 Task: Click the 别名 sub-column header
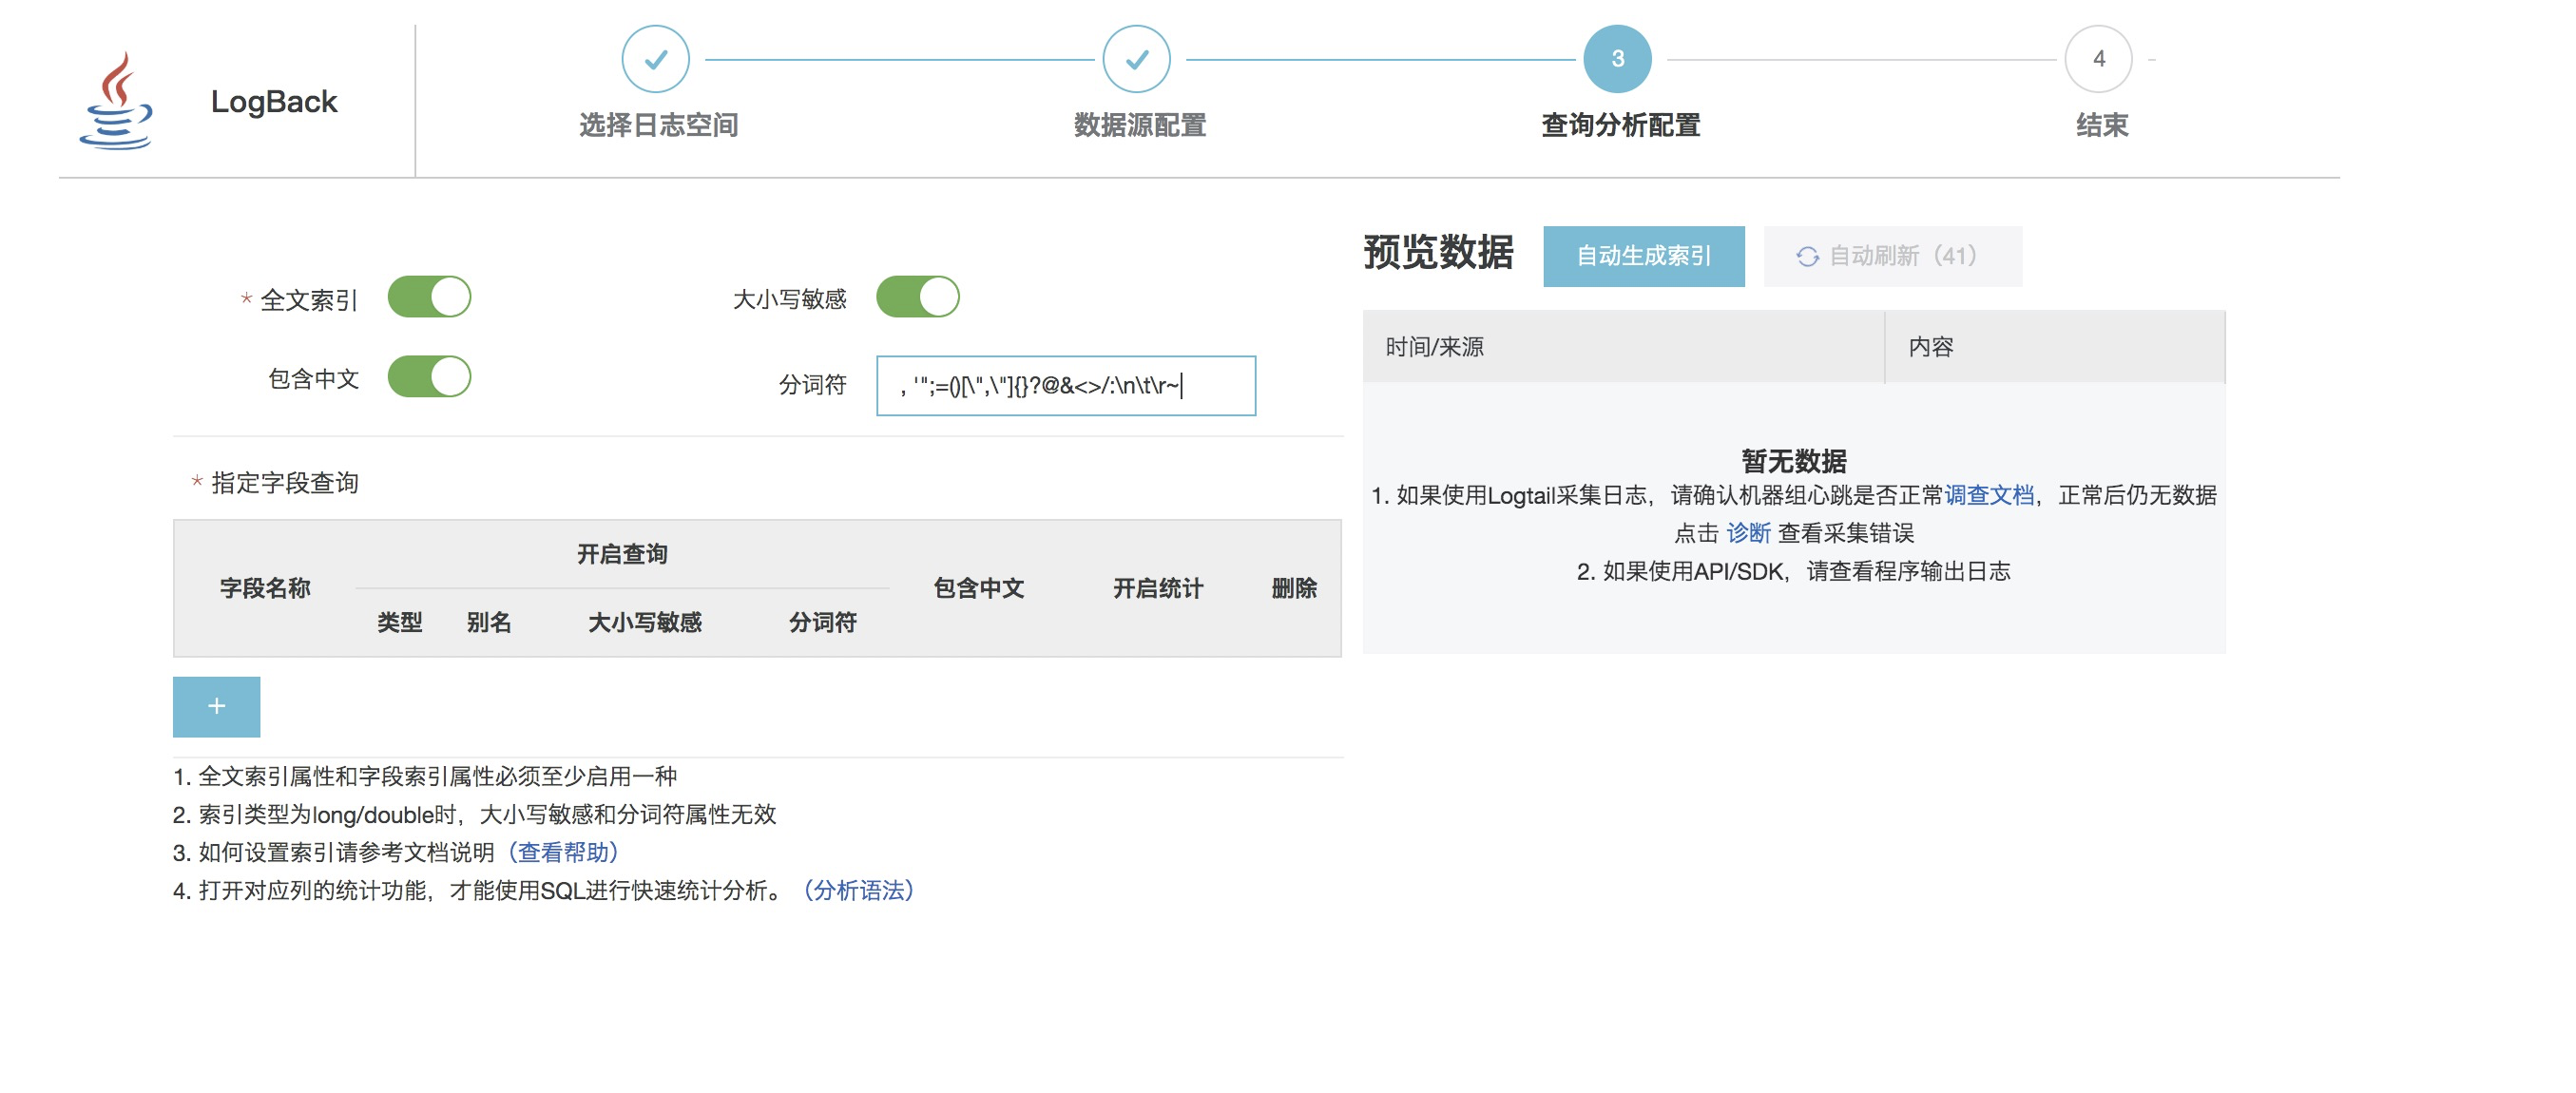488,622
